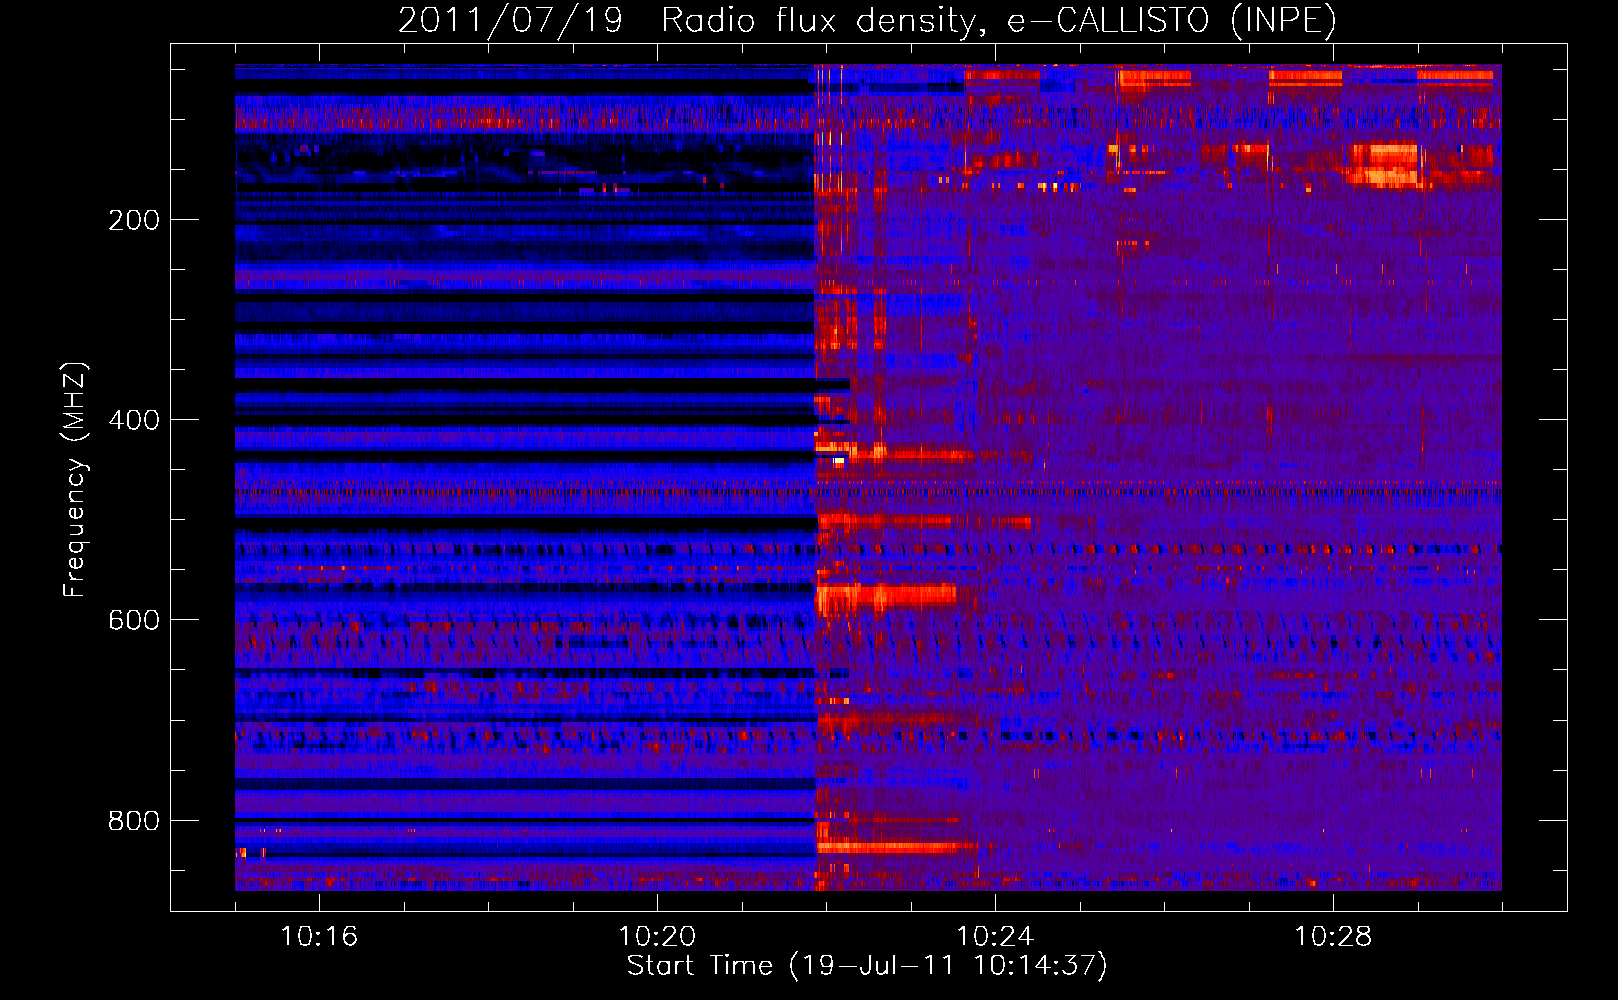
Task: Click the 10:20 time tick label
Action: click(657, 936)
